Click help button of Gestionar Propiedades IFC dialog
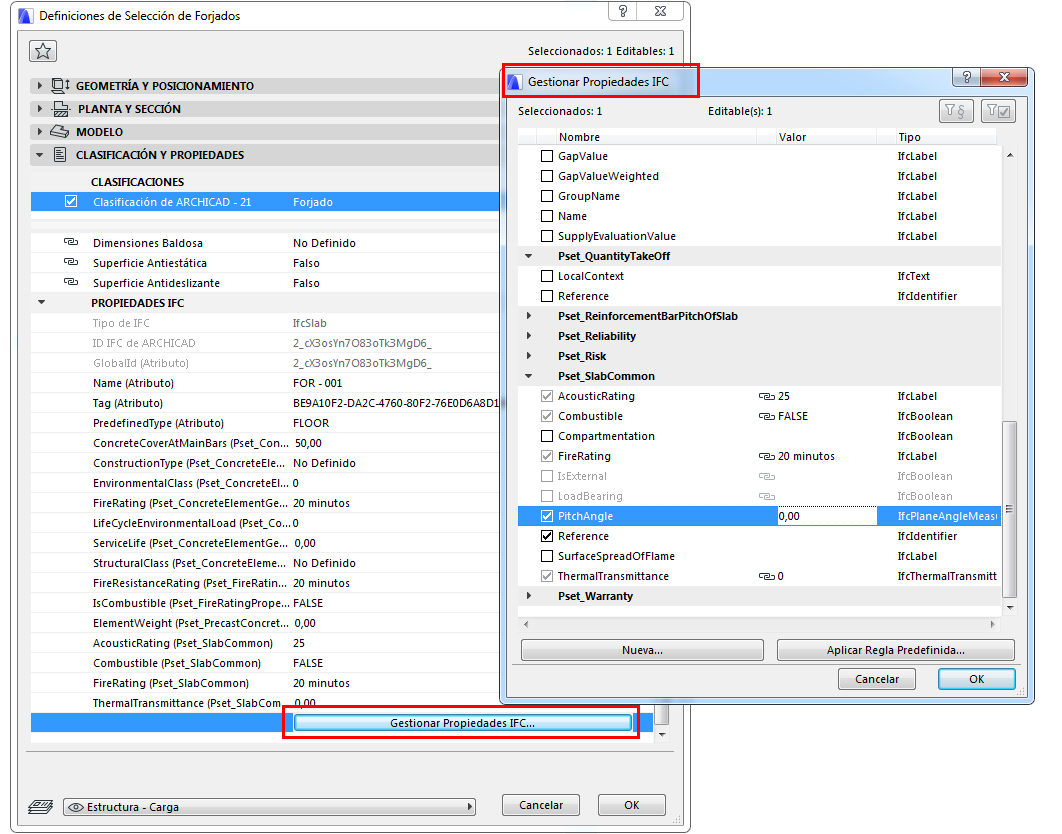The width and height of the screenshot is (1062, 834). [x=967, y=77]
